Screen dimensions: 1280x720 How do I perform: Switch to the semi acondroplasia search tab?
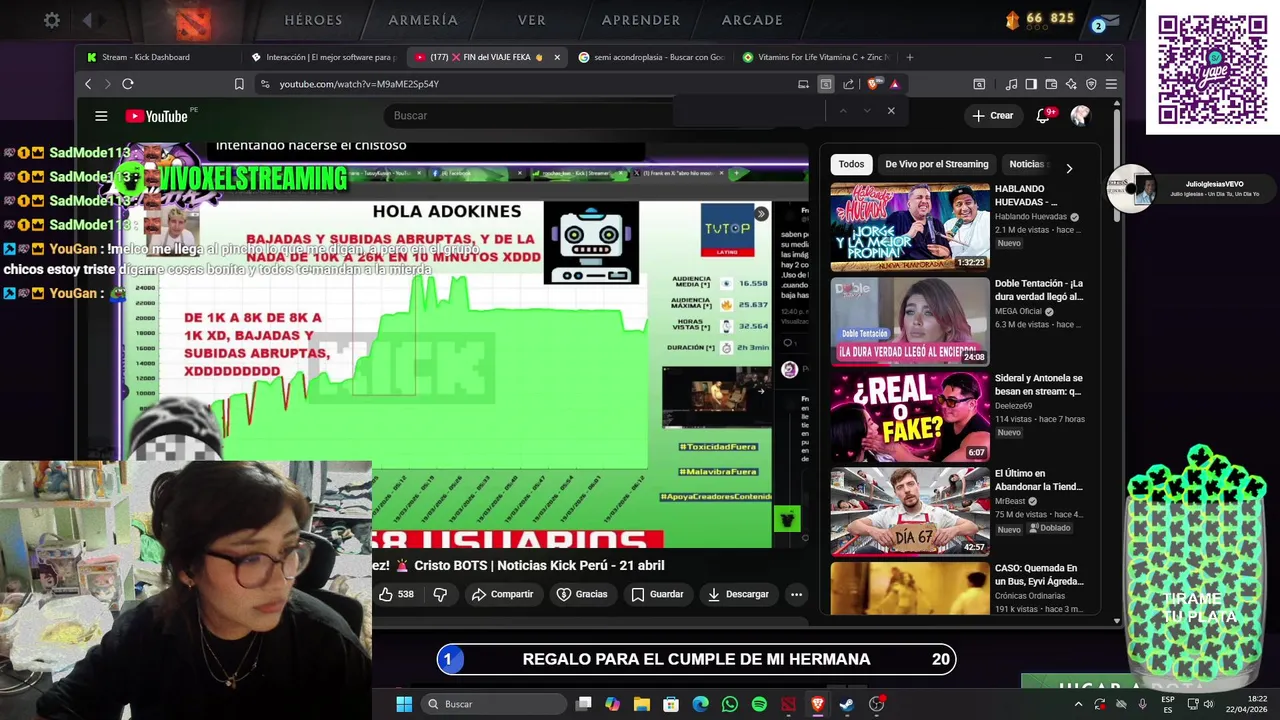(650, 57)
